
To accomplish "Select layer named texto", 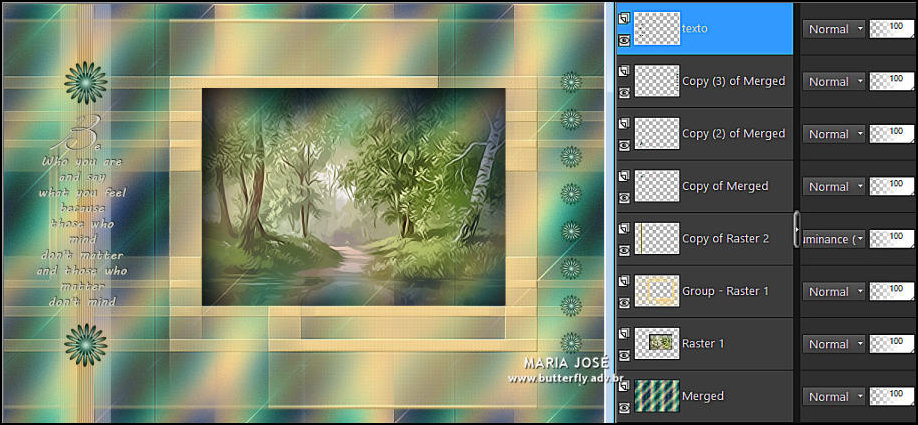I will pyautogui.click(x=694, y=28).
